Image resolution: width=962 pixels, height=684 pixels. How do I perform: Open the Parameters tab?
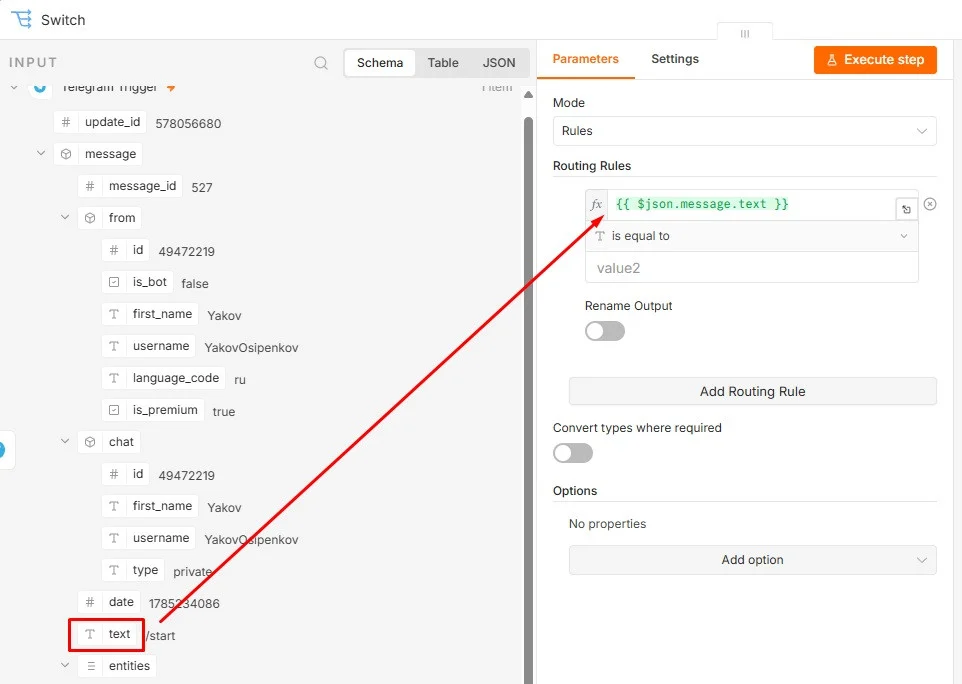(x=585, y=59)
